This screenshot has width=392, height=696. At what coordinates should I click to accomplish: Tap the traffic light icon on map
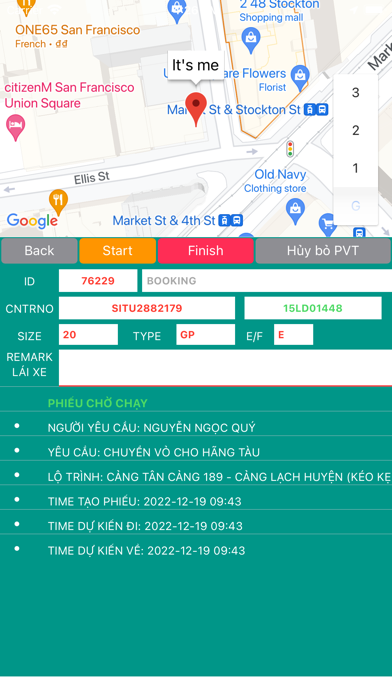pyautogui.click(x=290, y=149)
